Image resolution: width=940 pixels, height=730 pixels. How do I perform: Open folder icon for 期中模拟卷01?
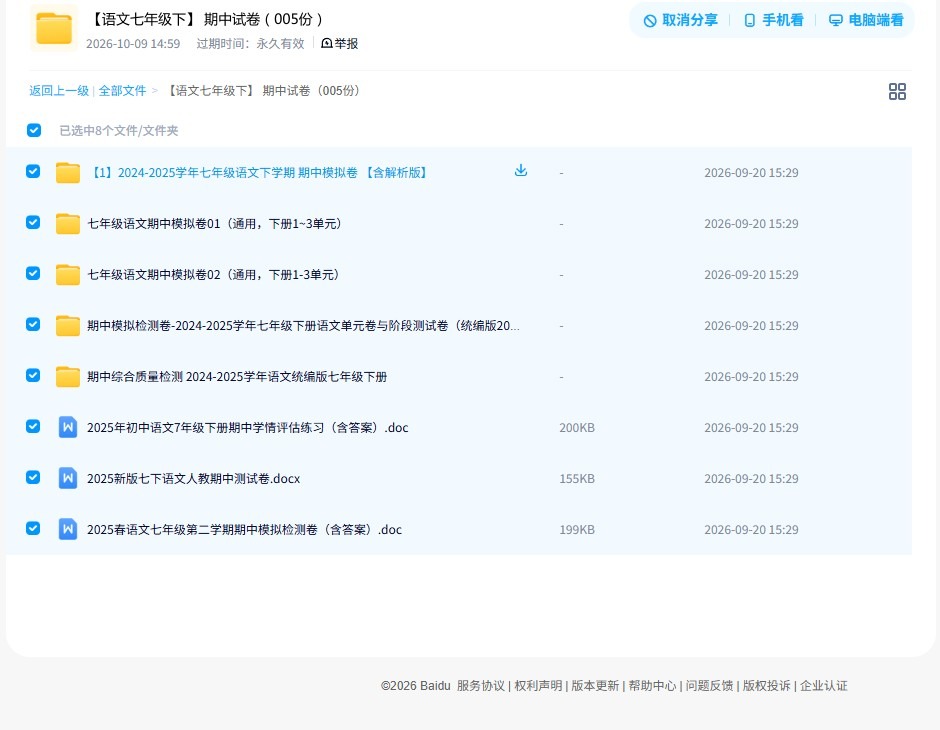[68, 224]
